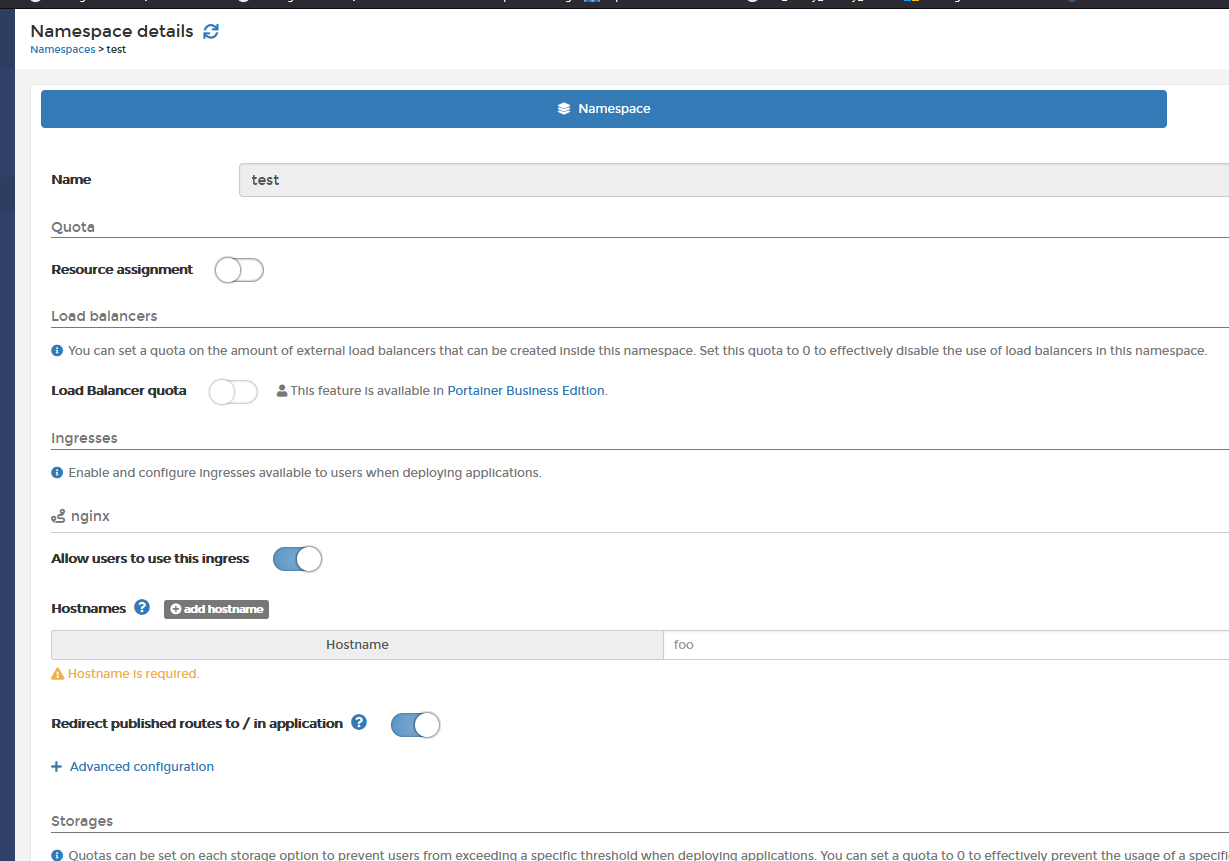Screen dimensions: 1229x861
Task: Expand the Advanced configuration section
Action: [132, 766]
